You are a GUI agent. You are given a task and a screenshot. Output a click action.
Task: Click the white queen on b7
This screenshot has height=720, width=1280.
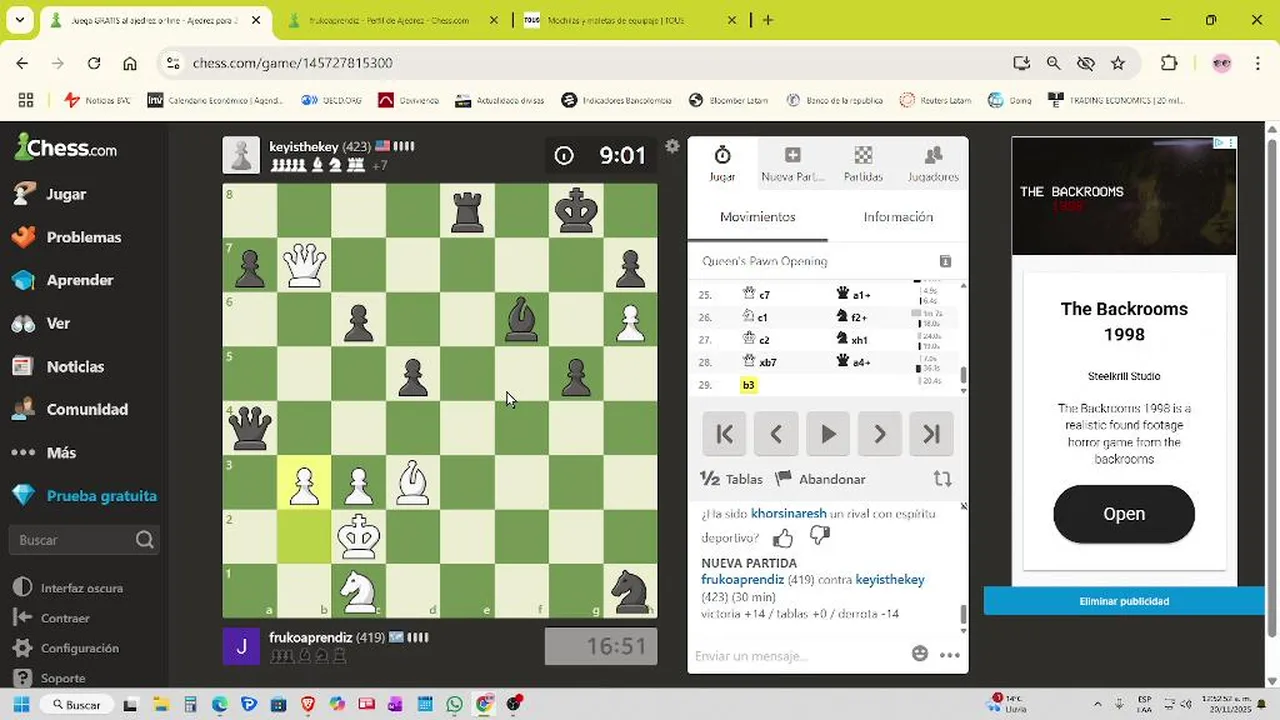click(304, 265)
